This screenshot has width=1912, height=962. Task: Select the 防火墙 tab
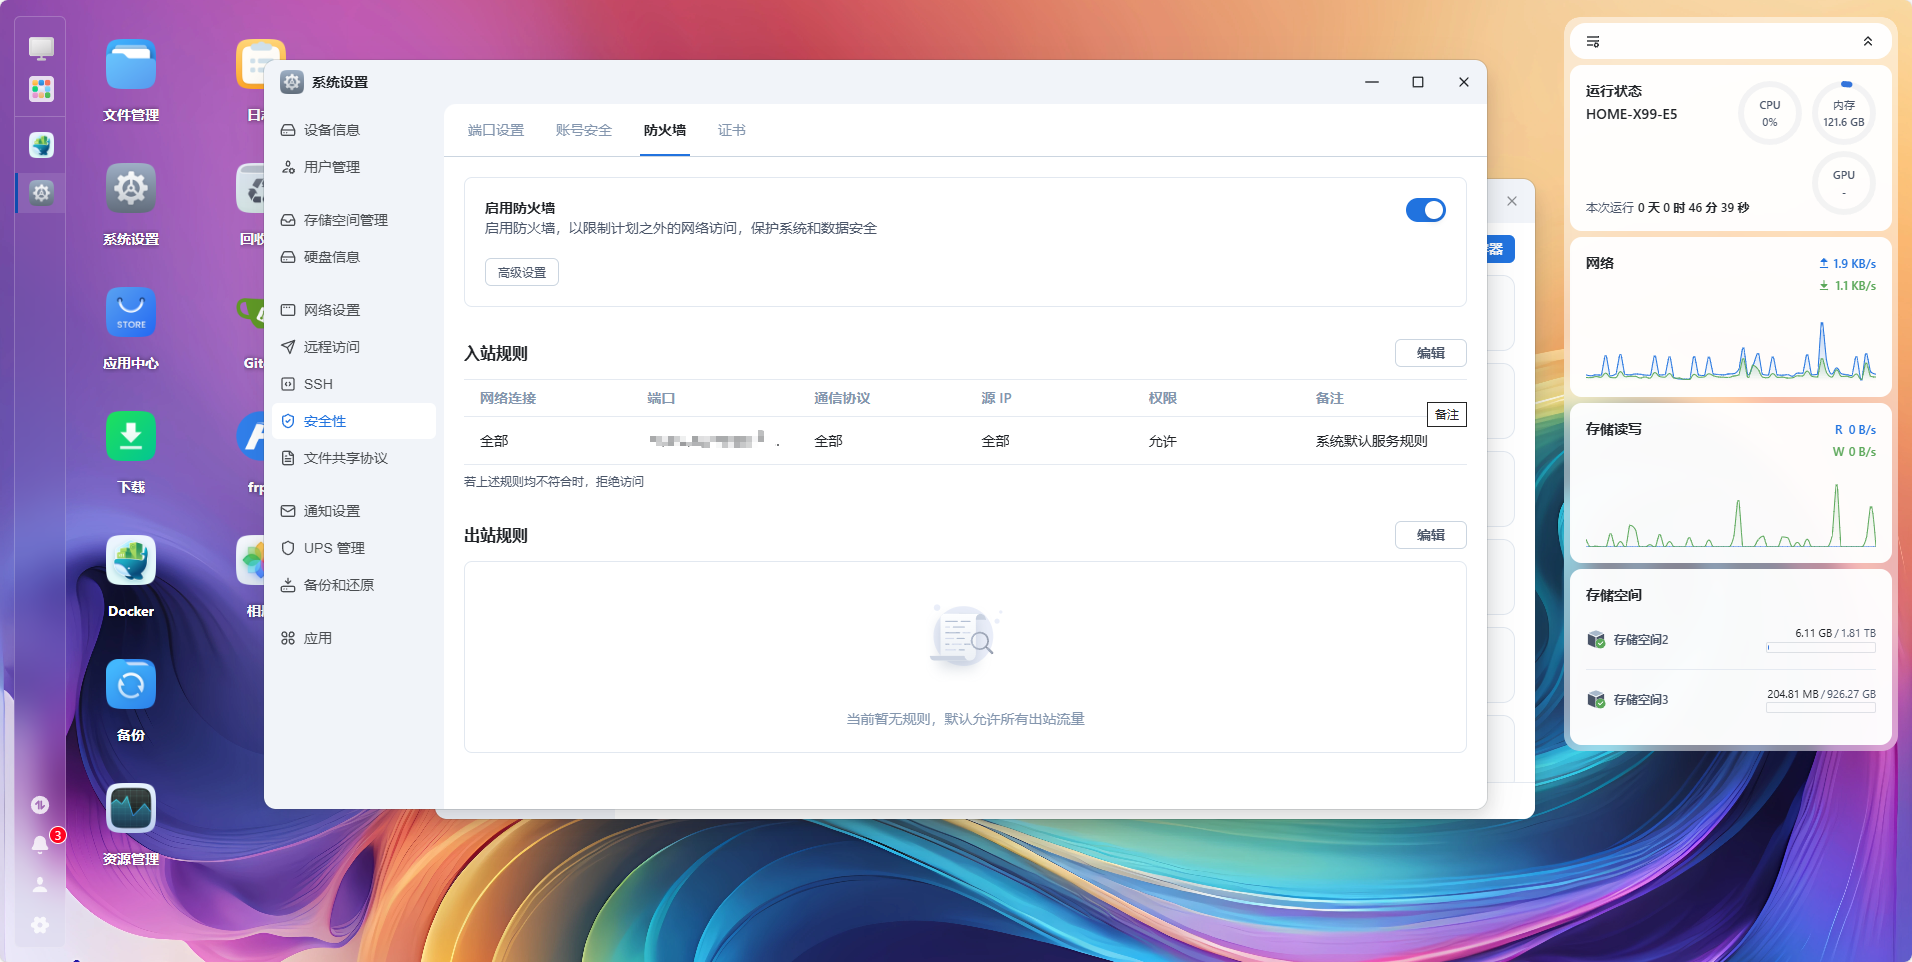[665, 130]
